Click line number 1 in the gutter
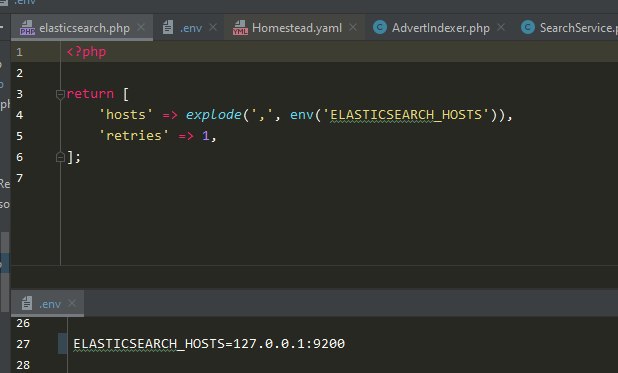Screen dimensions: 618x373 pyautogui.click(x=19, y=52)
